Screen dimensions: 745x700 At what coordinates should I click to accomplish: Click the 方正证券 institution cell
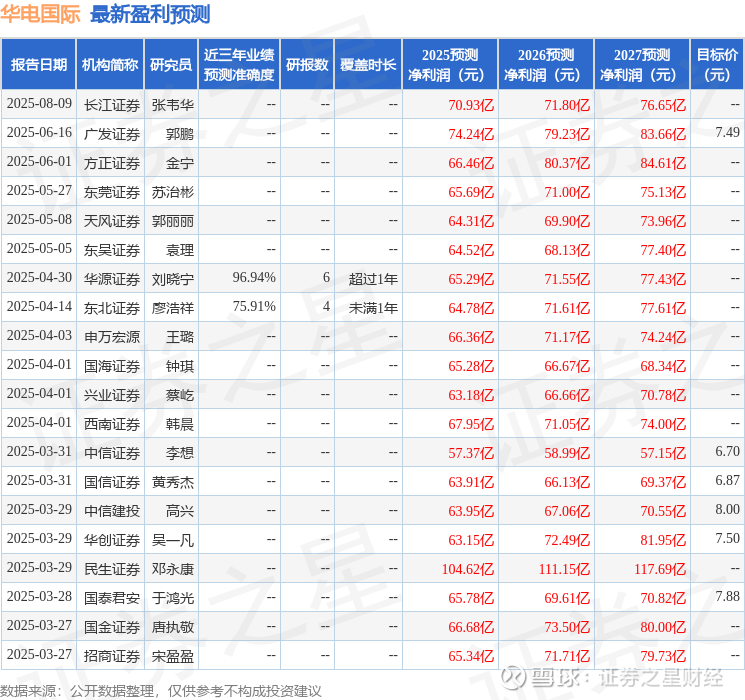click(x=112, y=163)
